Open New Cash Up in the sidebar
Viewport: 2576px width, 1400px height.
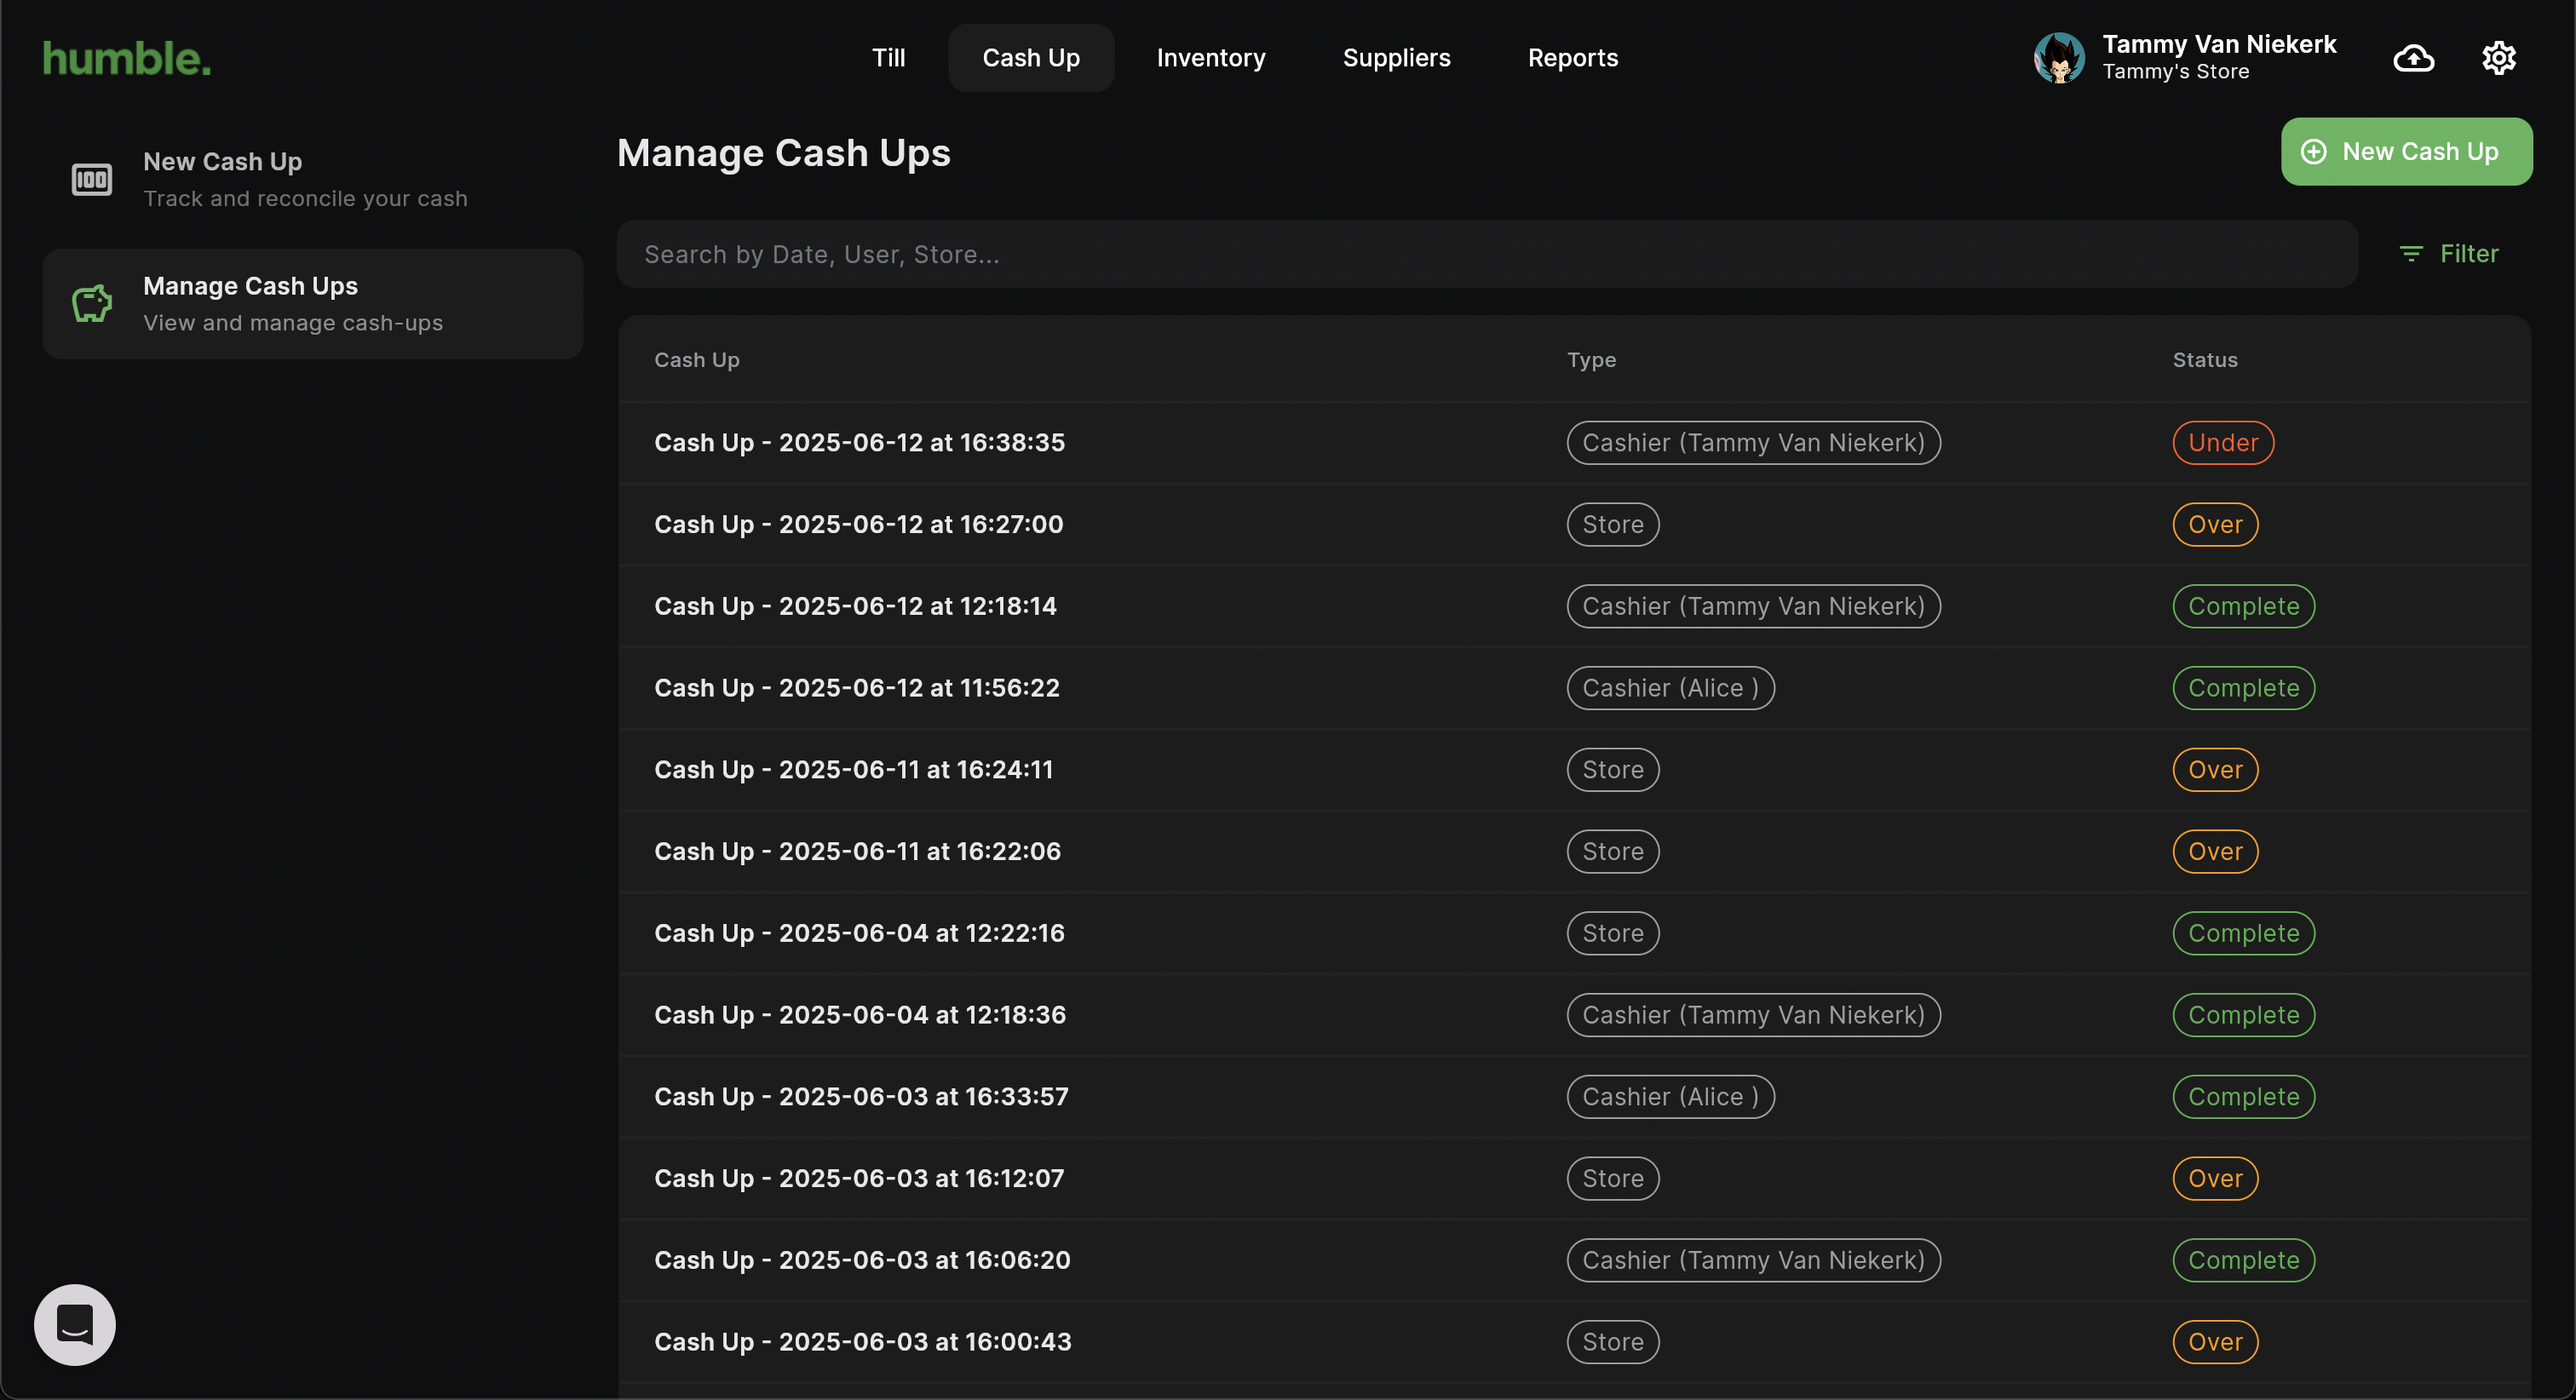pos(313,180)
